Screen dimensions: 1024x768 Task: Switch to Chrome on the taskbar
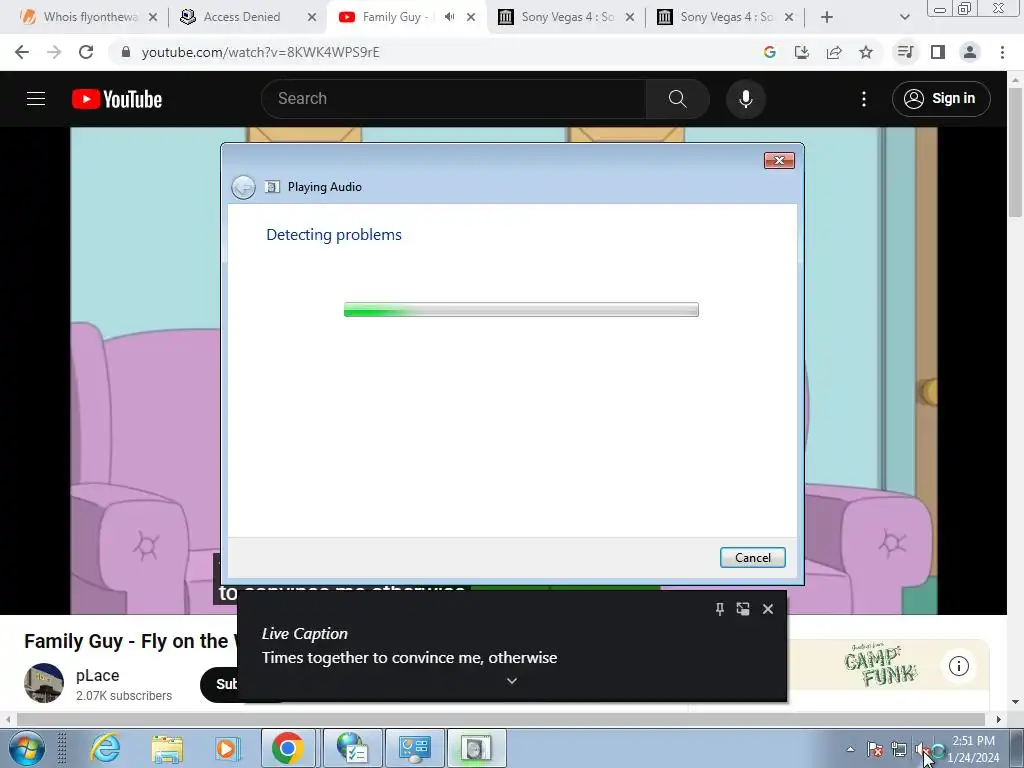click(288, 748)
